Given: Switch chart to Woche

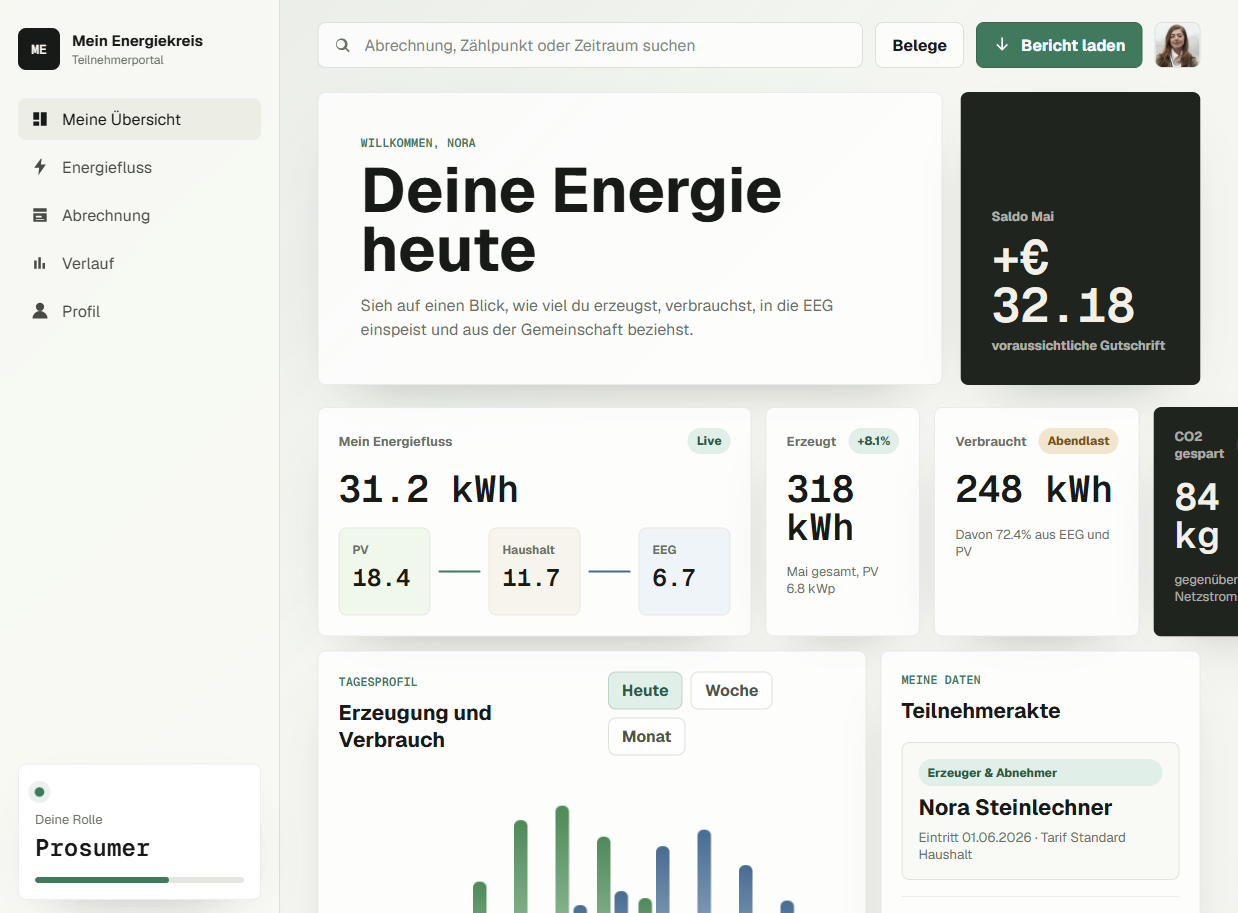Looking at the screenshot, I should click(731, 690).
